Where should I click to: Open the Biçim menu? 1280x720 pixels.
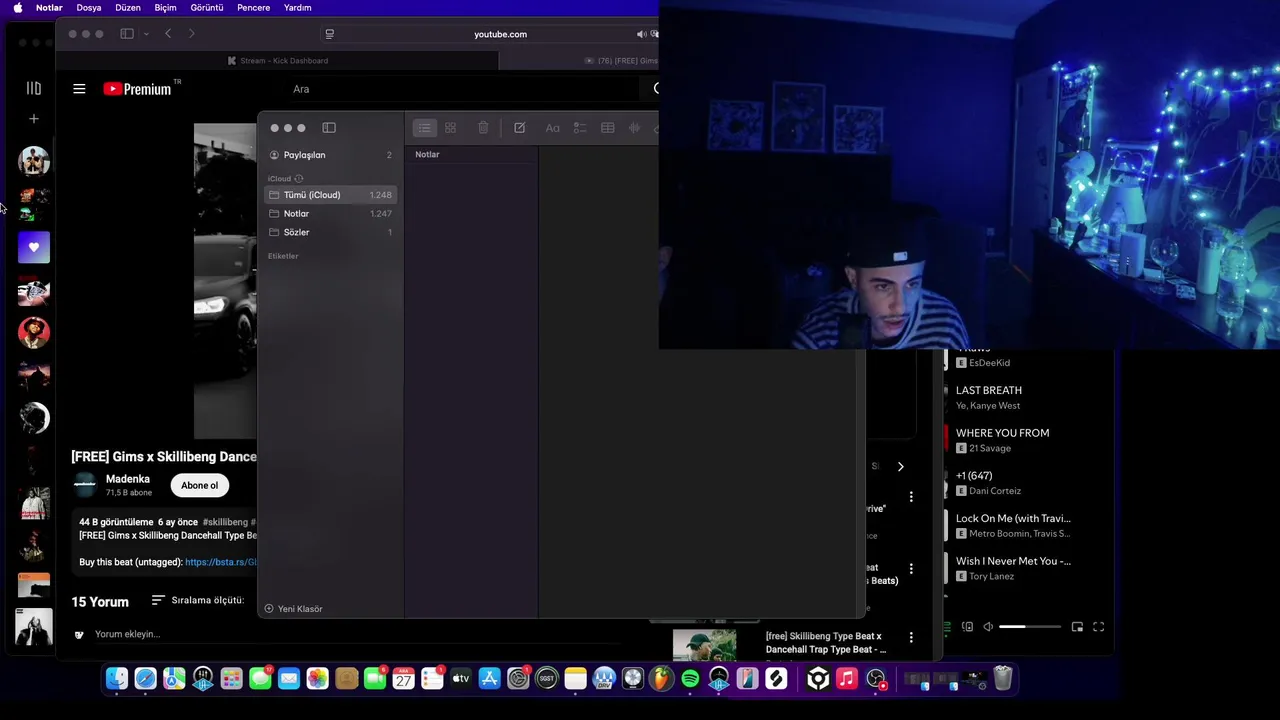[165, 8]
